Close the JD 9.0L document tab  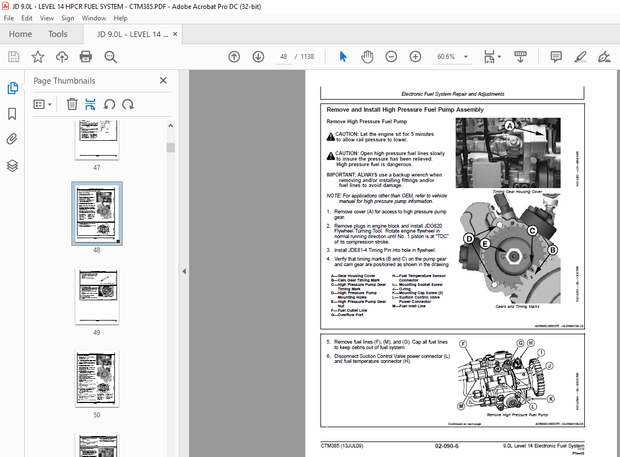tap(175, 34)
